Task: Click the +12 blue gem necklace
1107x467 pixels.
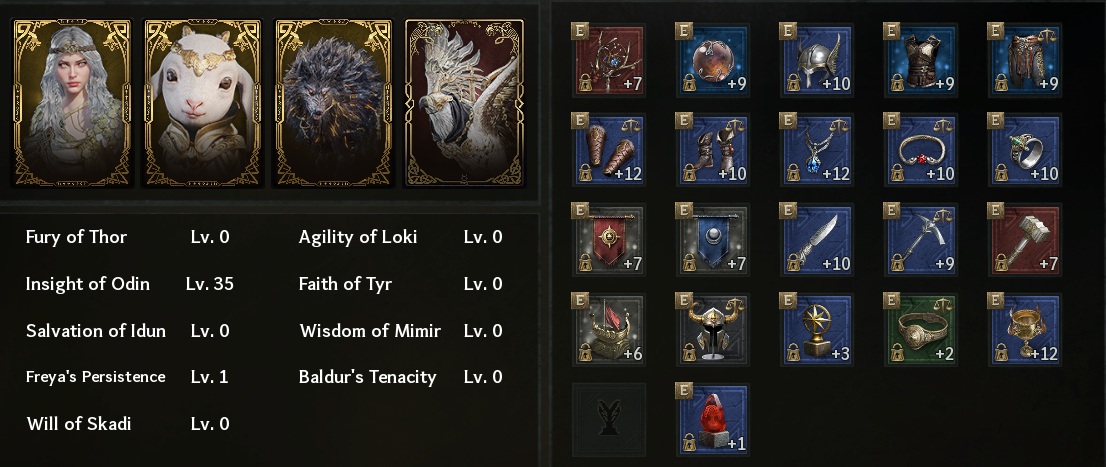Action: pos(816,150)
